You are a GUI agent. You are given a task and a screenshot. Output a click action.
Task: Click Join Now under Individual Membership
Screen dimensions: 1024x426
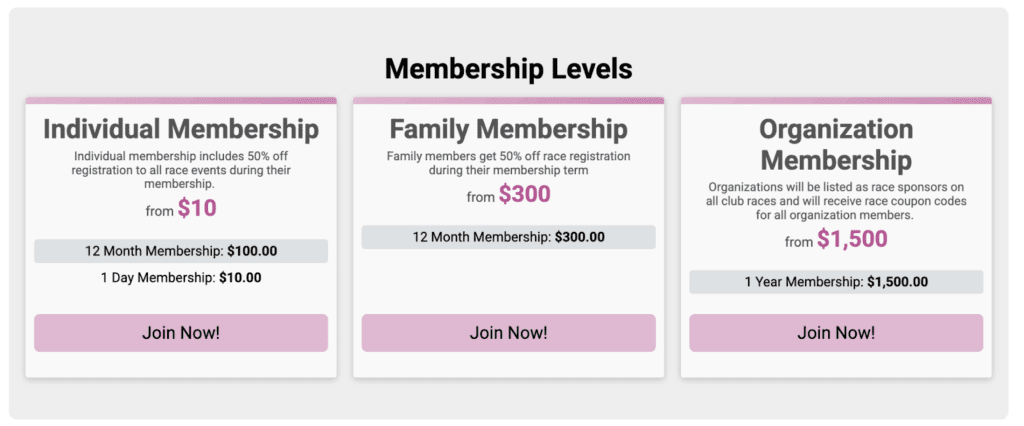coord(181,333)
